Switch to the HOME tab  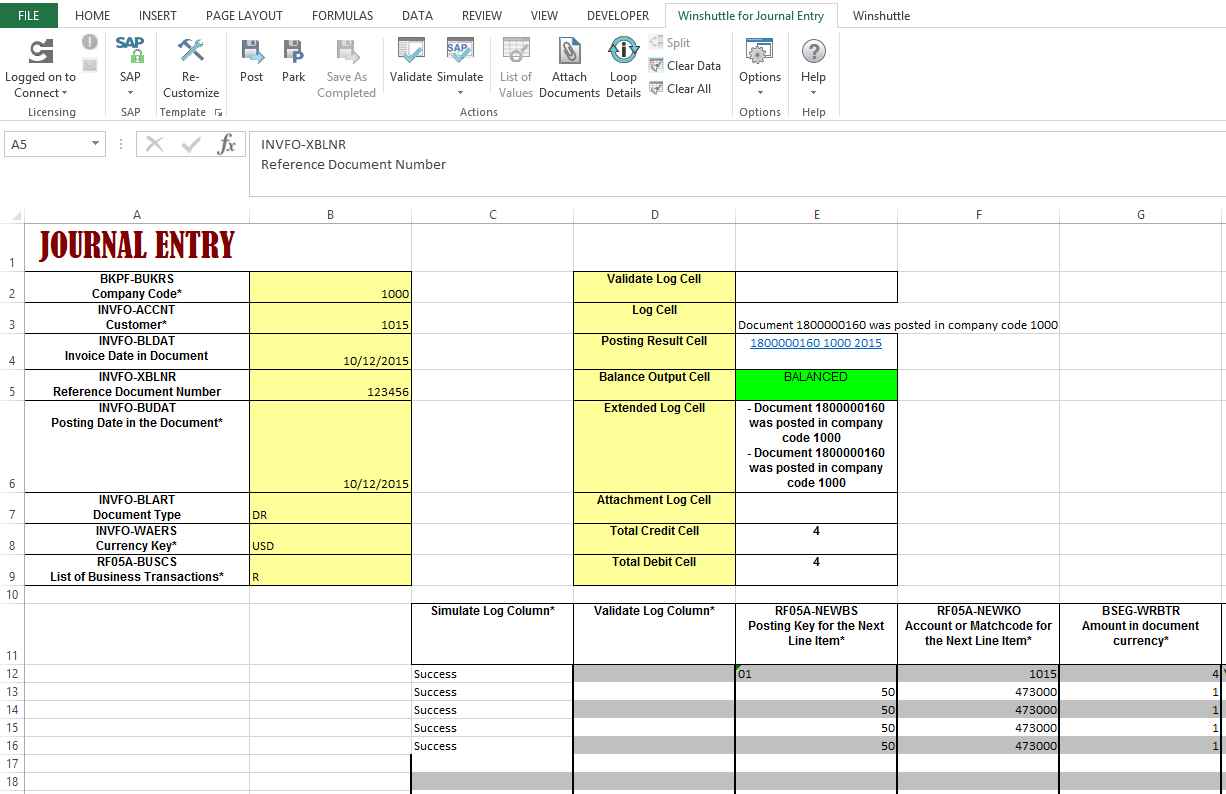click(x=93, y=16)
